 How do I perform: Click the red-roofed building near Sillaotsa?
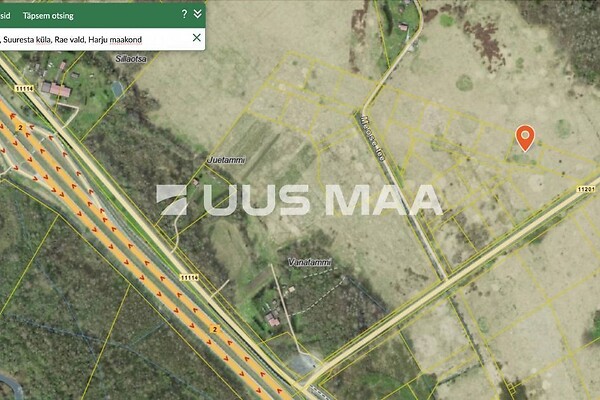(x=59, y=90)
